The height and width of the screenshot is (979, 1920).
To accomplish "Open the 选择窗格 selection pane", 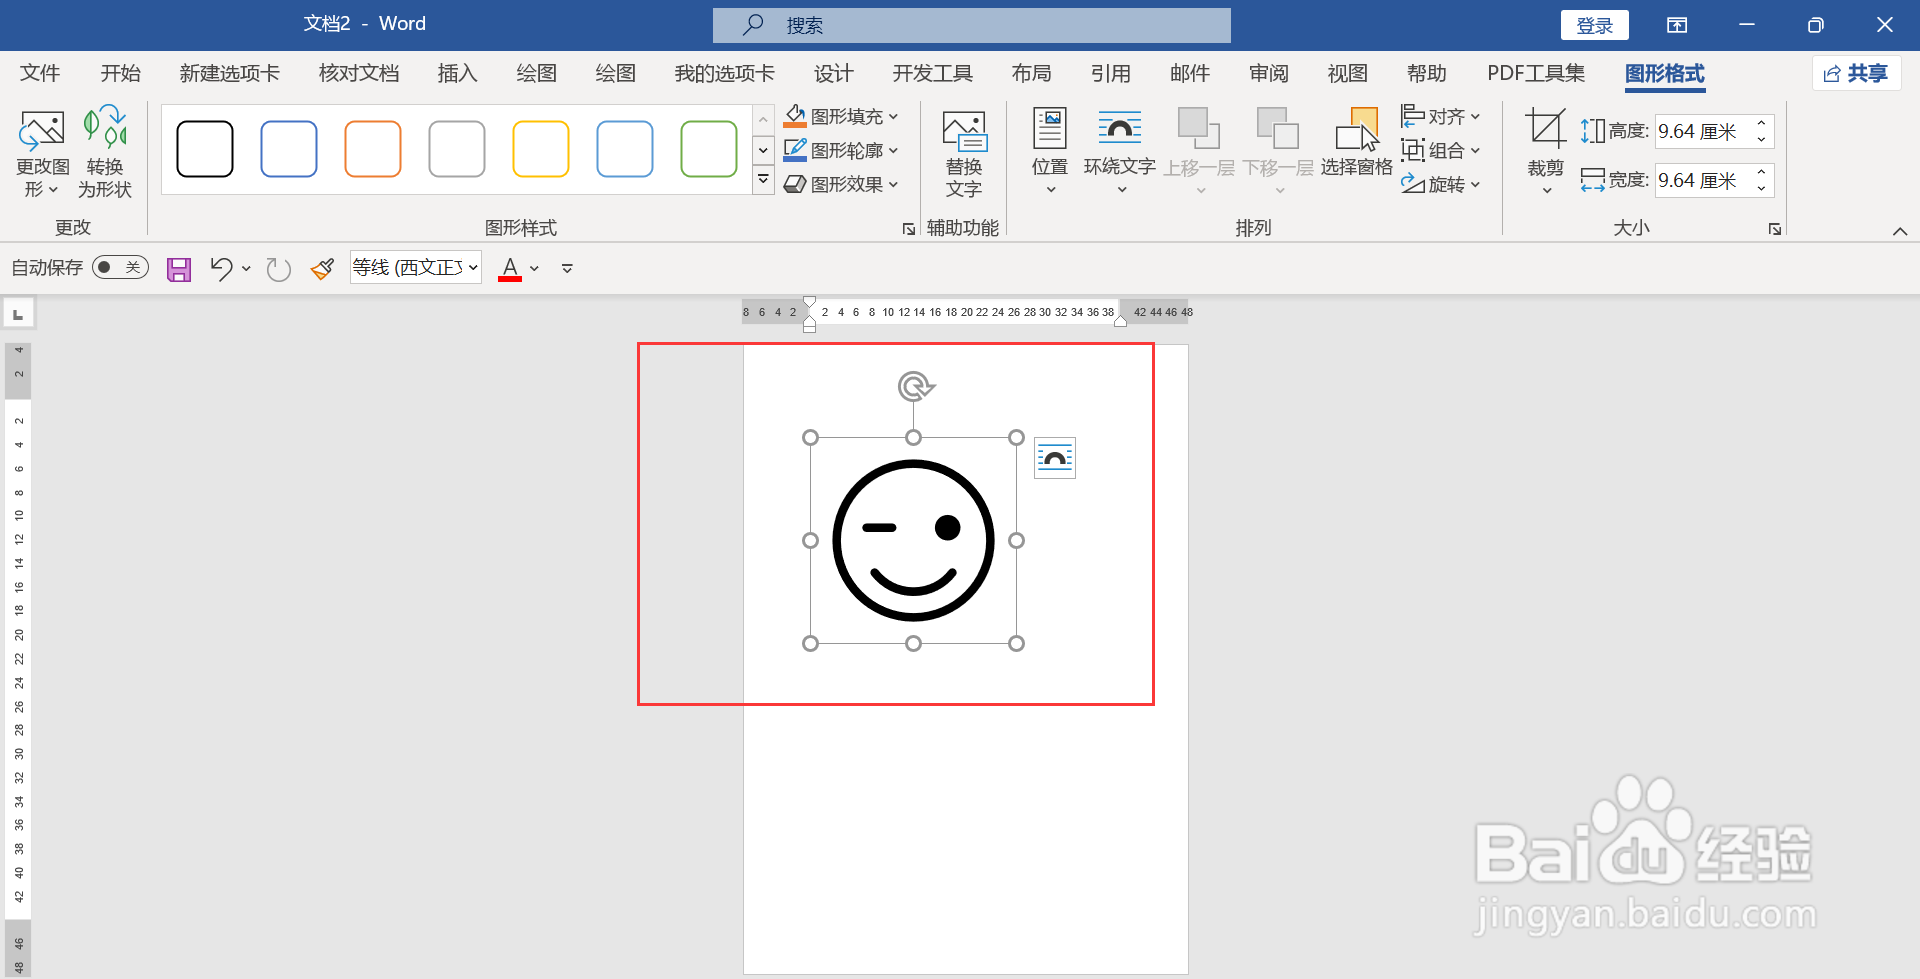I will point(1357,143).
